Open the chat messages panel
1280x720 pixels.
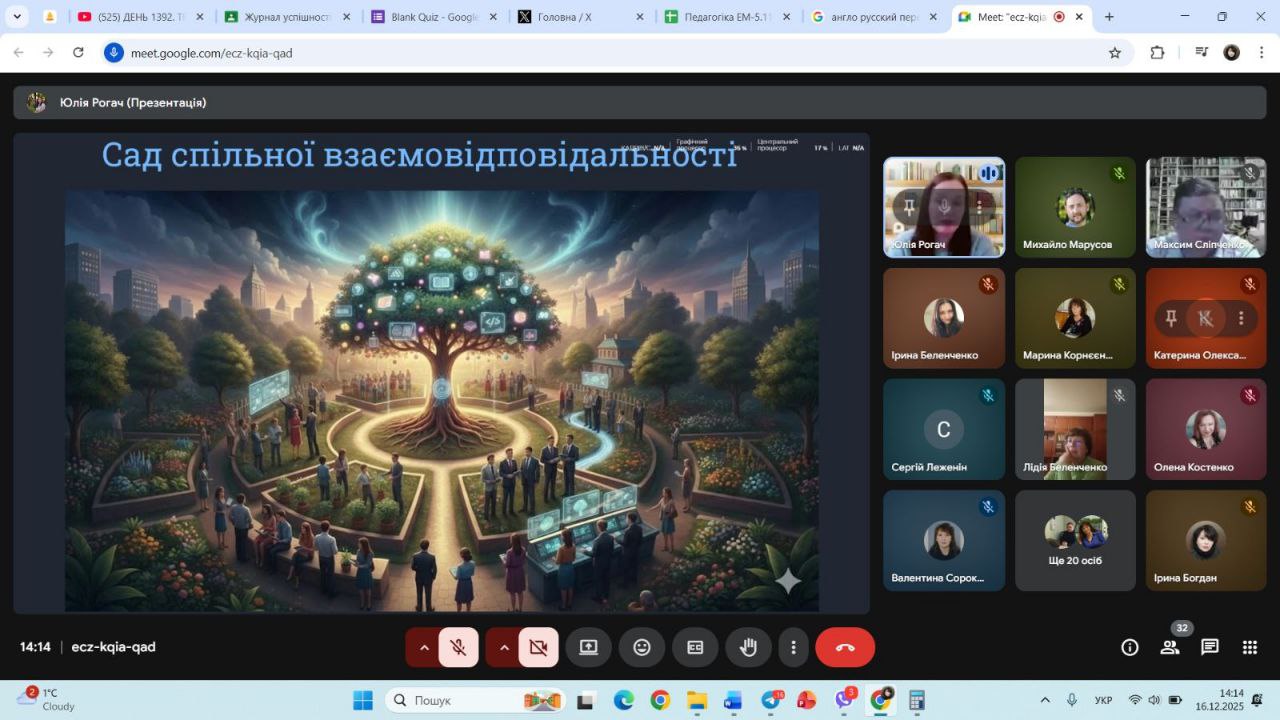1210,647
